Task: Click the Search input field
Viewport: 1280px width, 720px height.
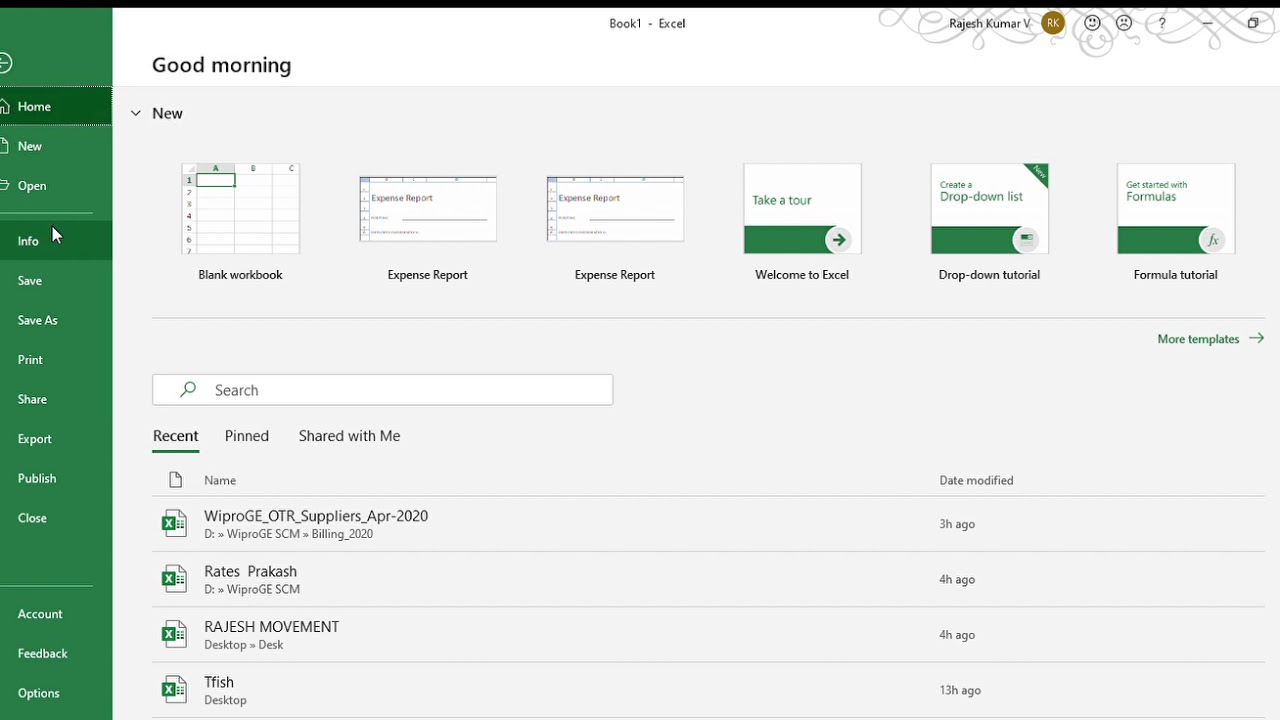Action: [382, 390]
